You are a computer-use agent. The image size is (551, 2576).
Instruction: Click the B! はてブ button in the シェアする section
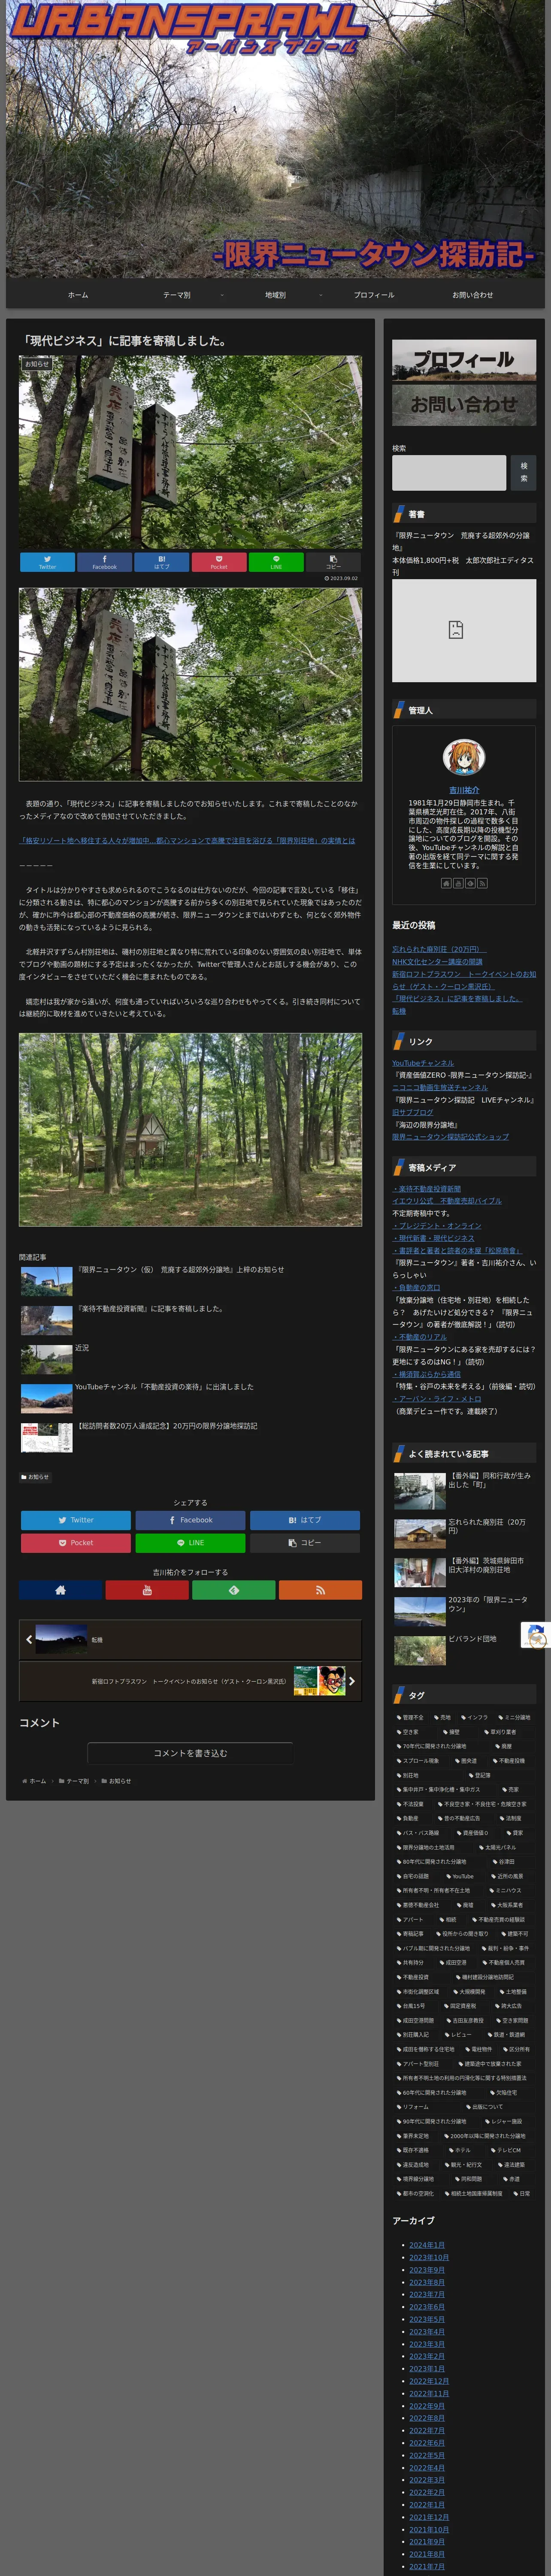[305, 1520]
